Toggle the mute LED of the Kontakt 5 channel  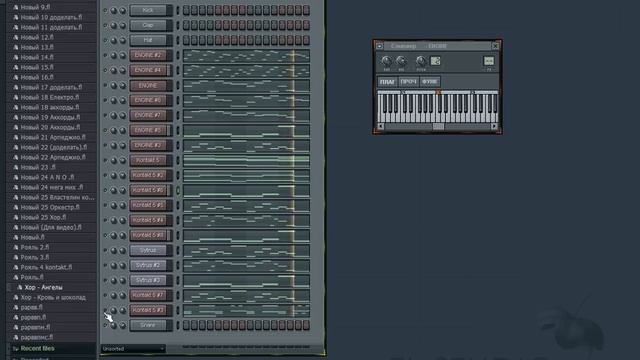click(105, 160)
